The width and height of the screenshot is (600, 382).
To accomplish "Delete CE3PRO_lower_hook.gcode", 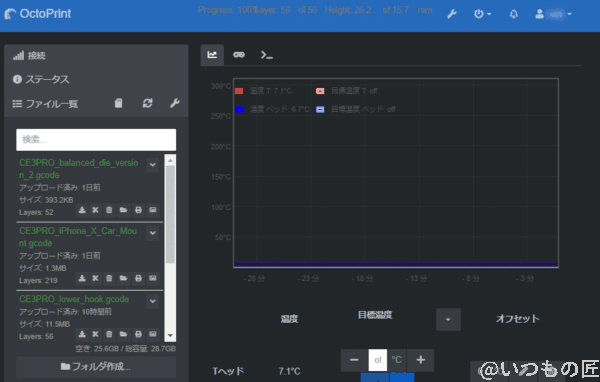I will [109, 334].
